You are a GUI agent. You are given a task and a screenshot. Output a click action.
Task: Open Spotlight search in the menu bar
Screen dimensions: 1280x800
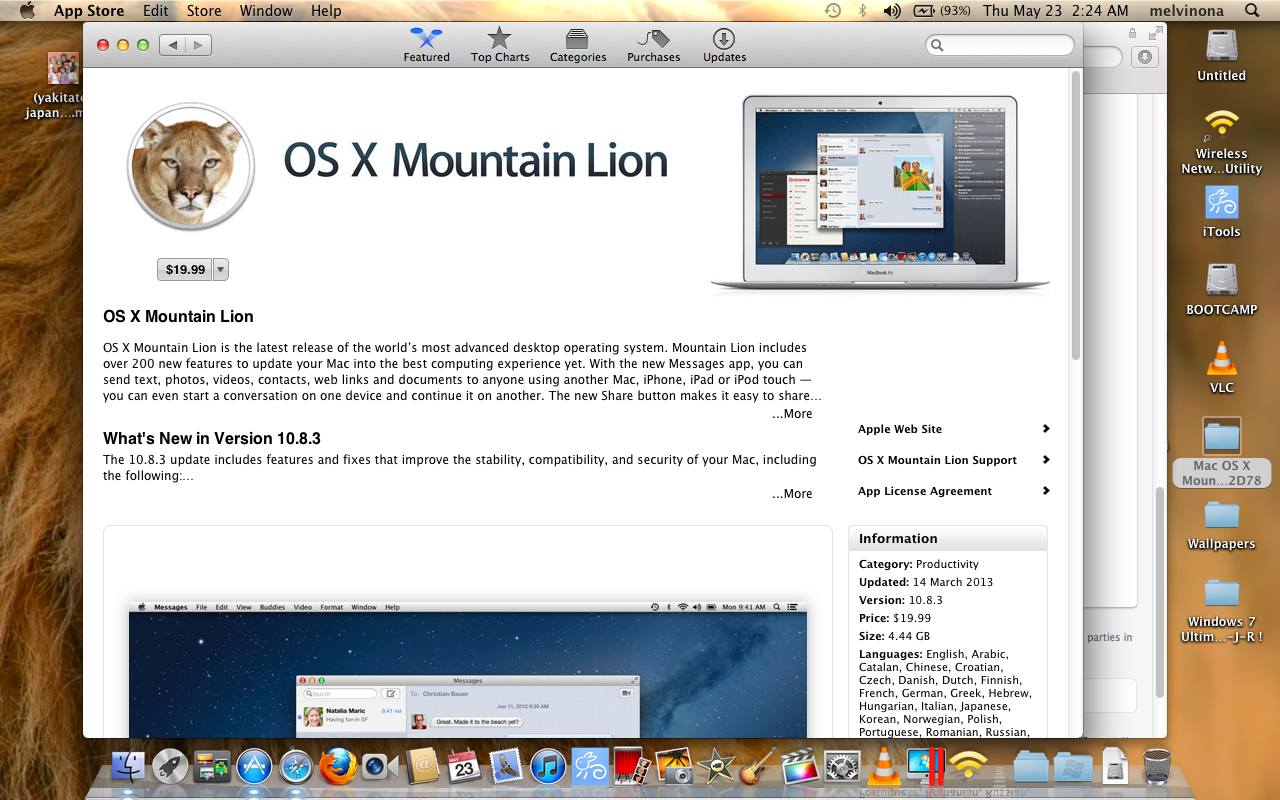[1252, 11]
